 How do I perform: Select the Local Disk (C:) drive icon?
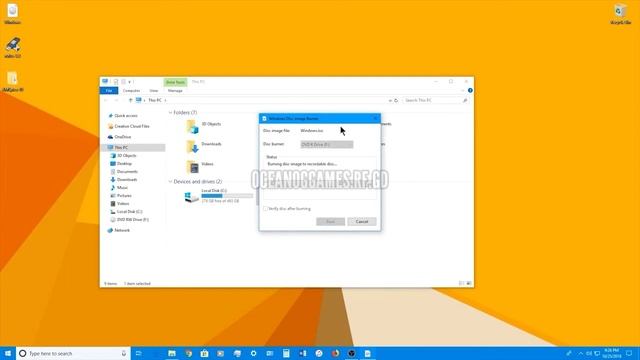coord(191,197)
